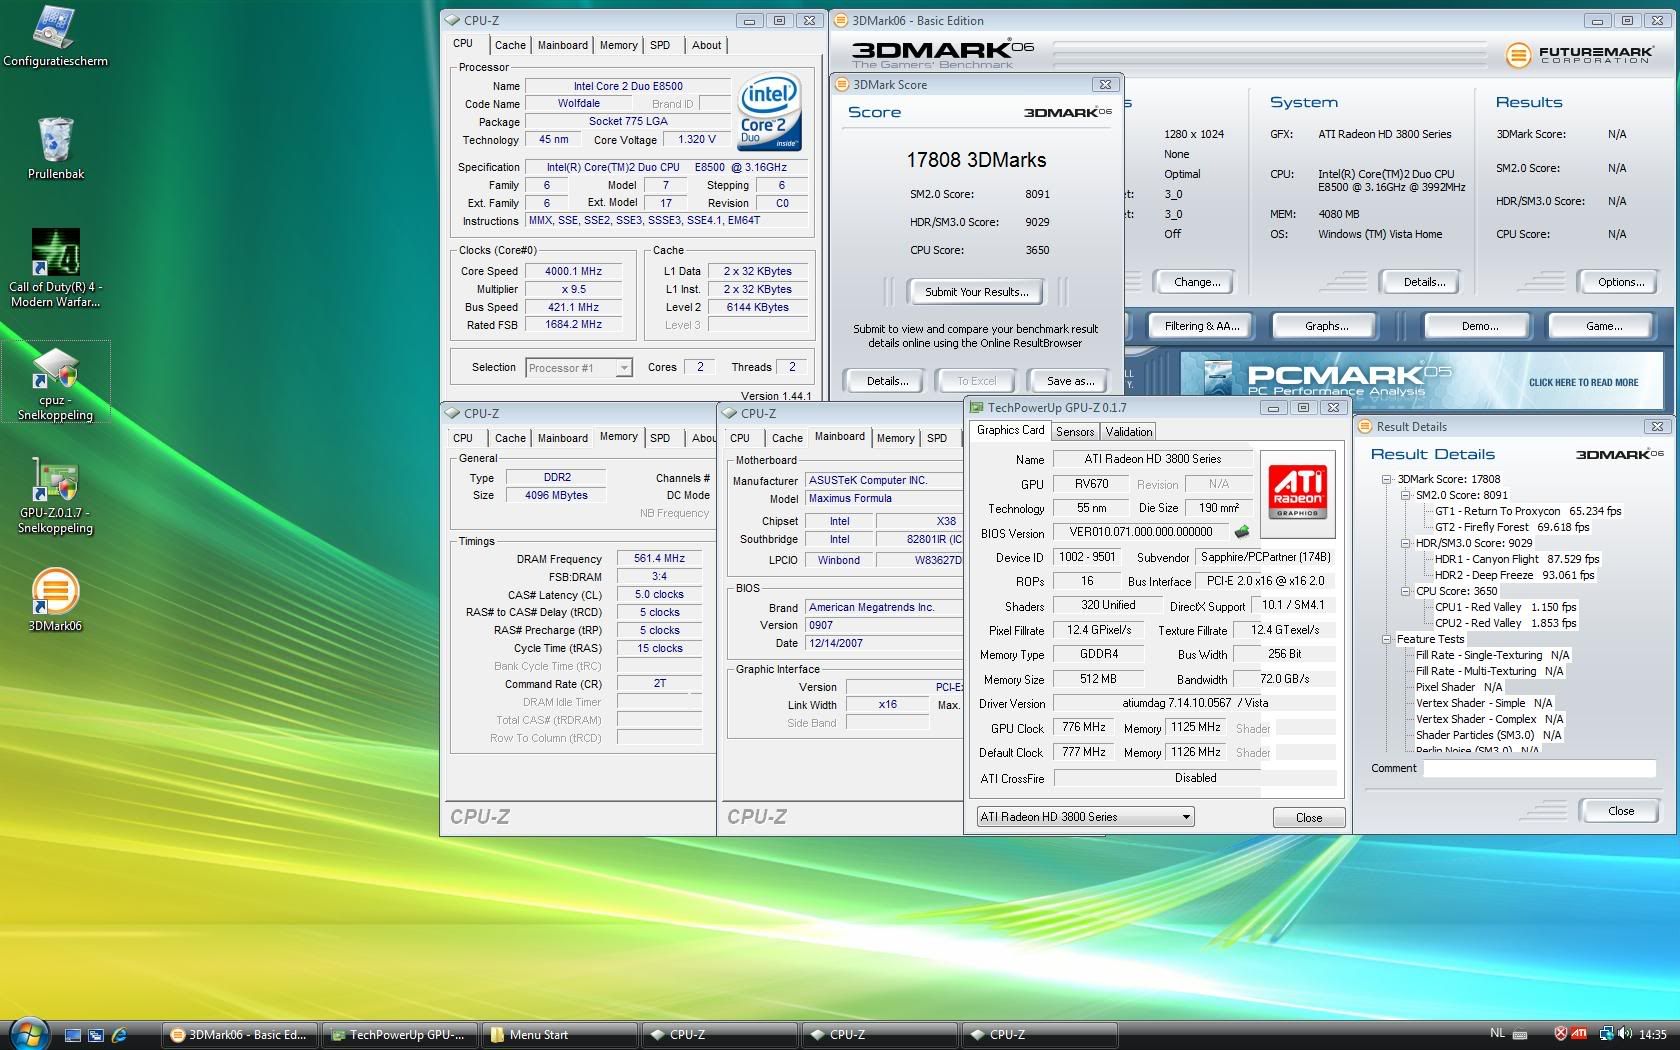This screenshot has width=1680, height=1050.
Task: Click the To Excel button in 3DMark Score
Action: coord(976,381)
